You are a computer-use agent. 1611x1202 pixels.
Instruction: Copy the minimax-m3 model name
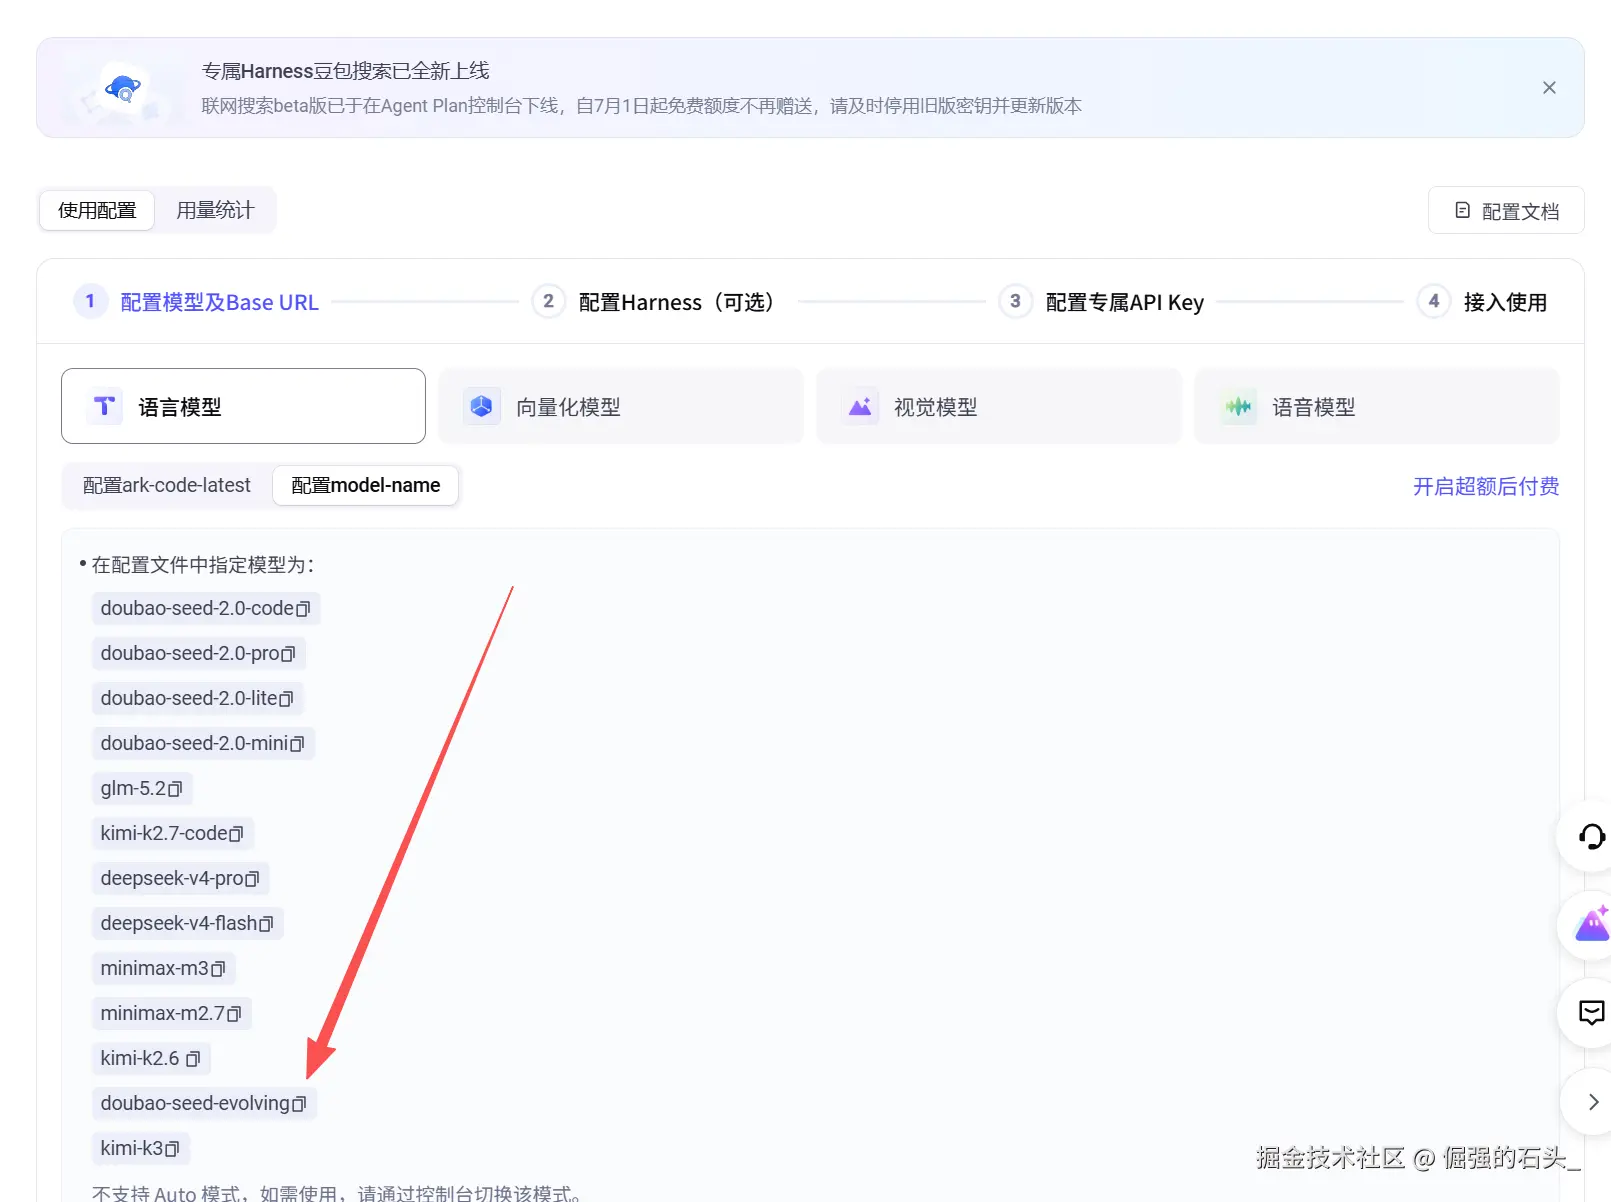[x=218, y=969]
